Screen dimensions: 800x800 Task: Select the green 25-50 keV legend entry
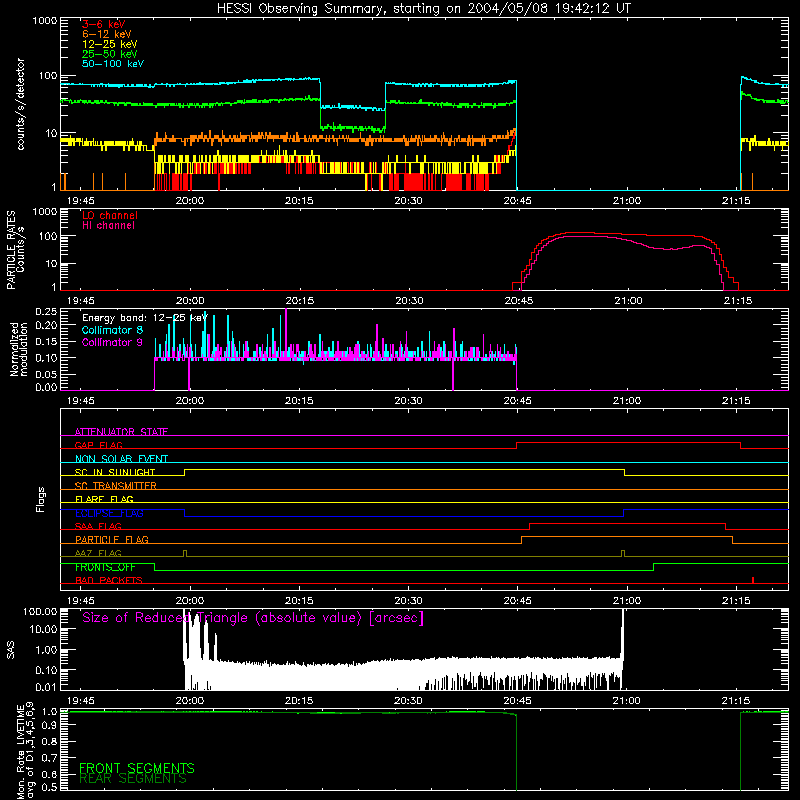(110, 54)
